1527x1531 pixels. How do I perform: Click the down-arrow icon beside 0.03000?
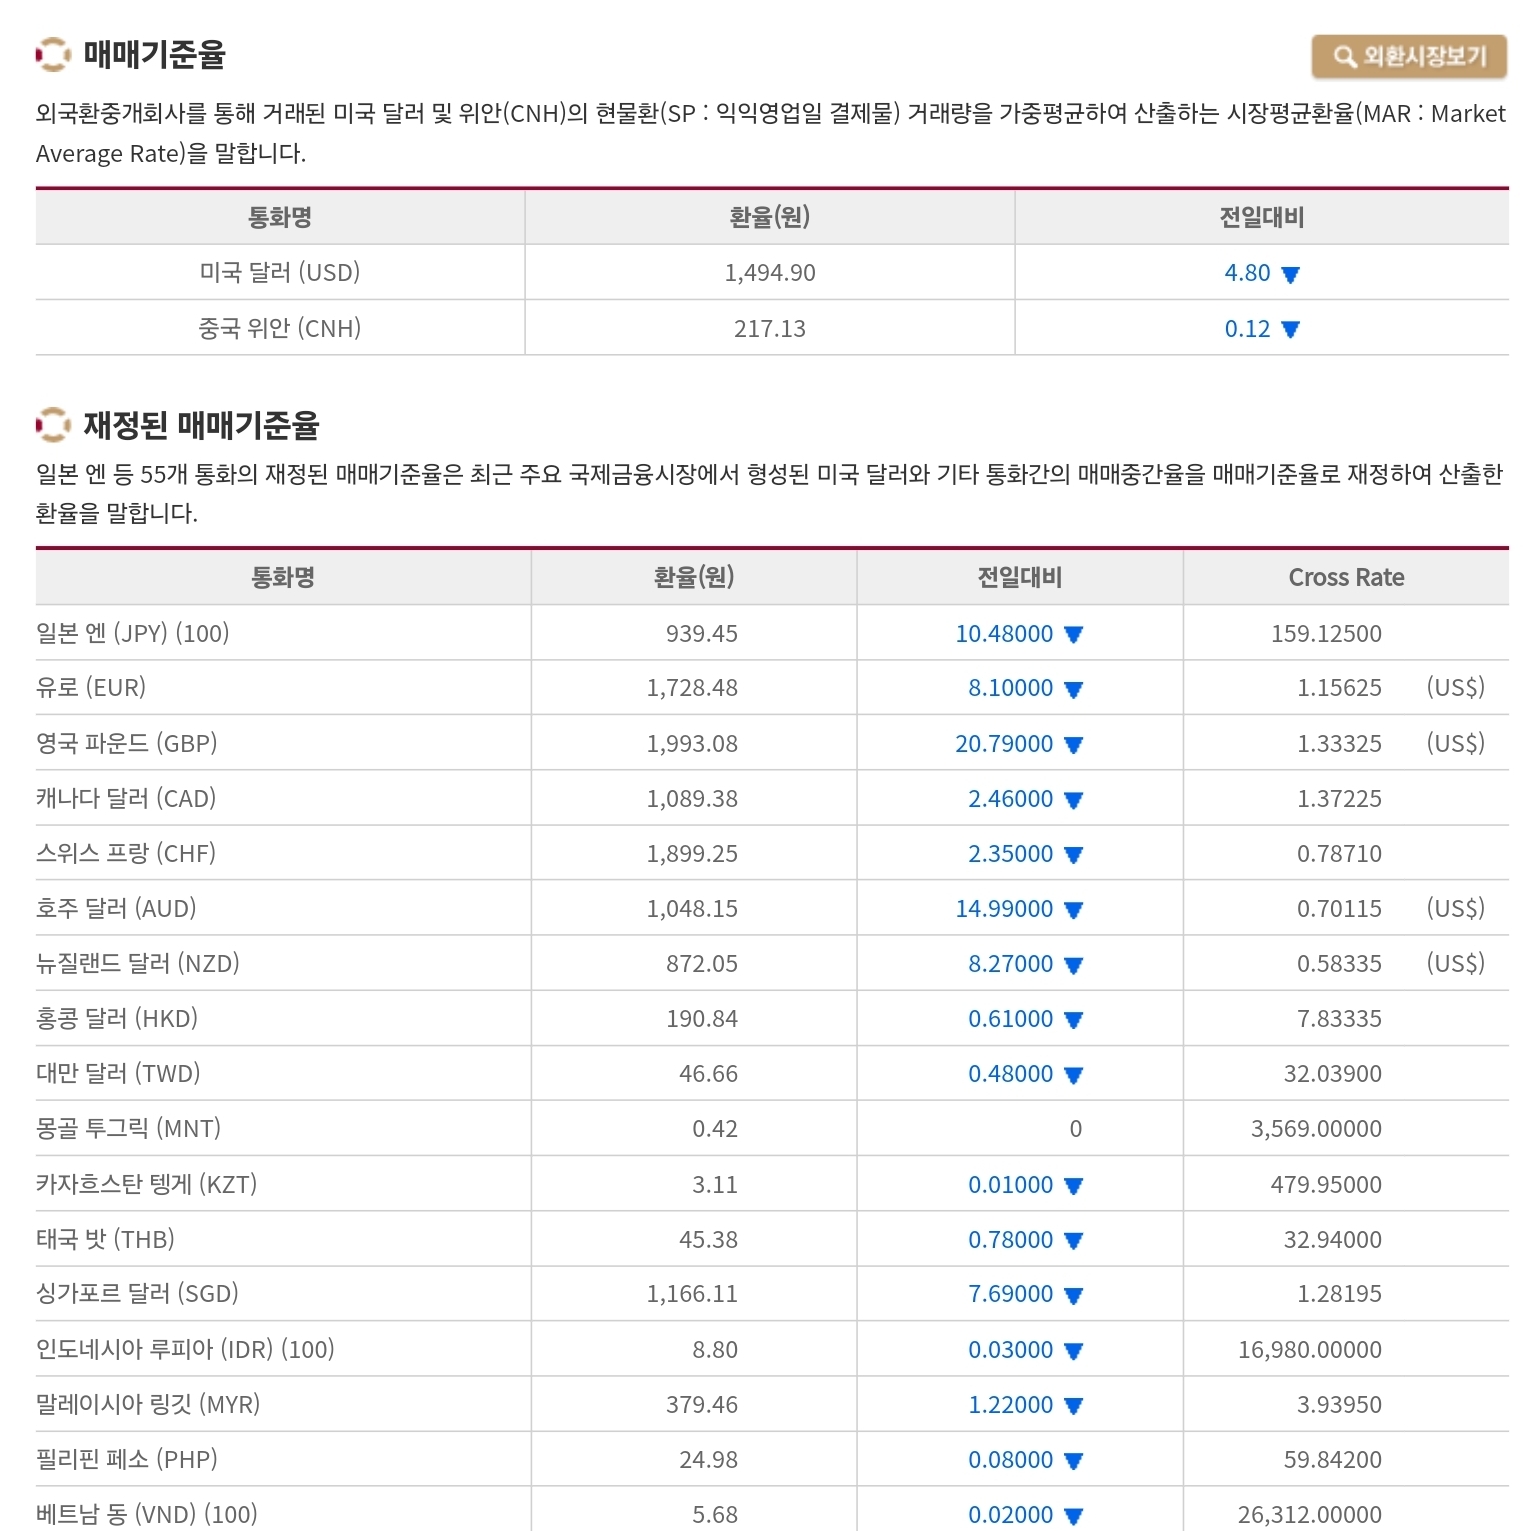pos(1074,1352)
